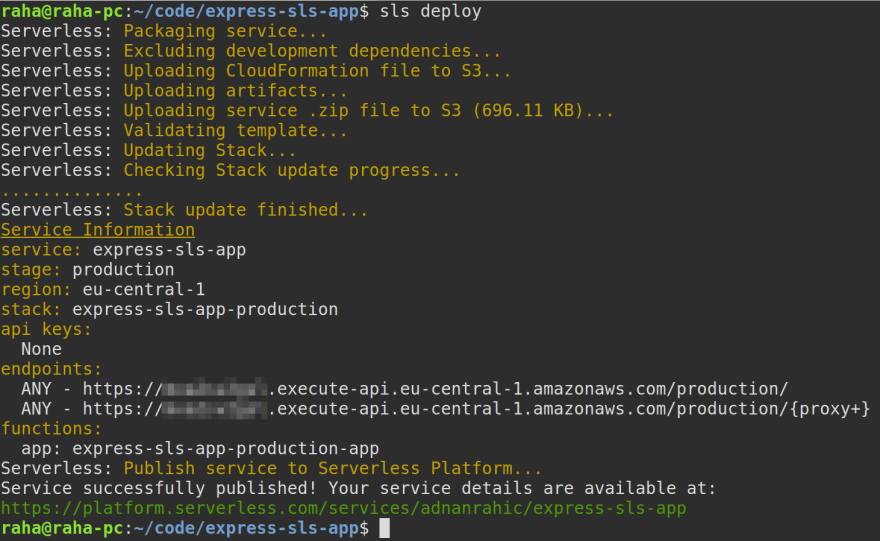Click the 'Uploading service .zip file to S3' line
The image size is (880, 541).
click(x=368, y=111)
